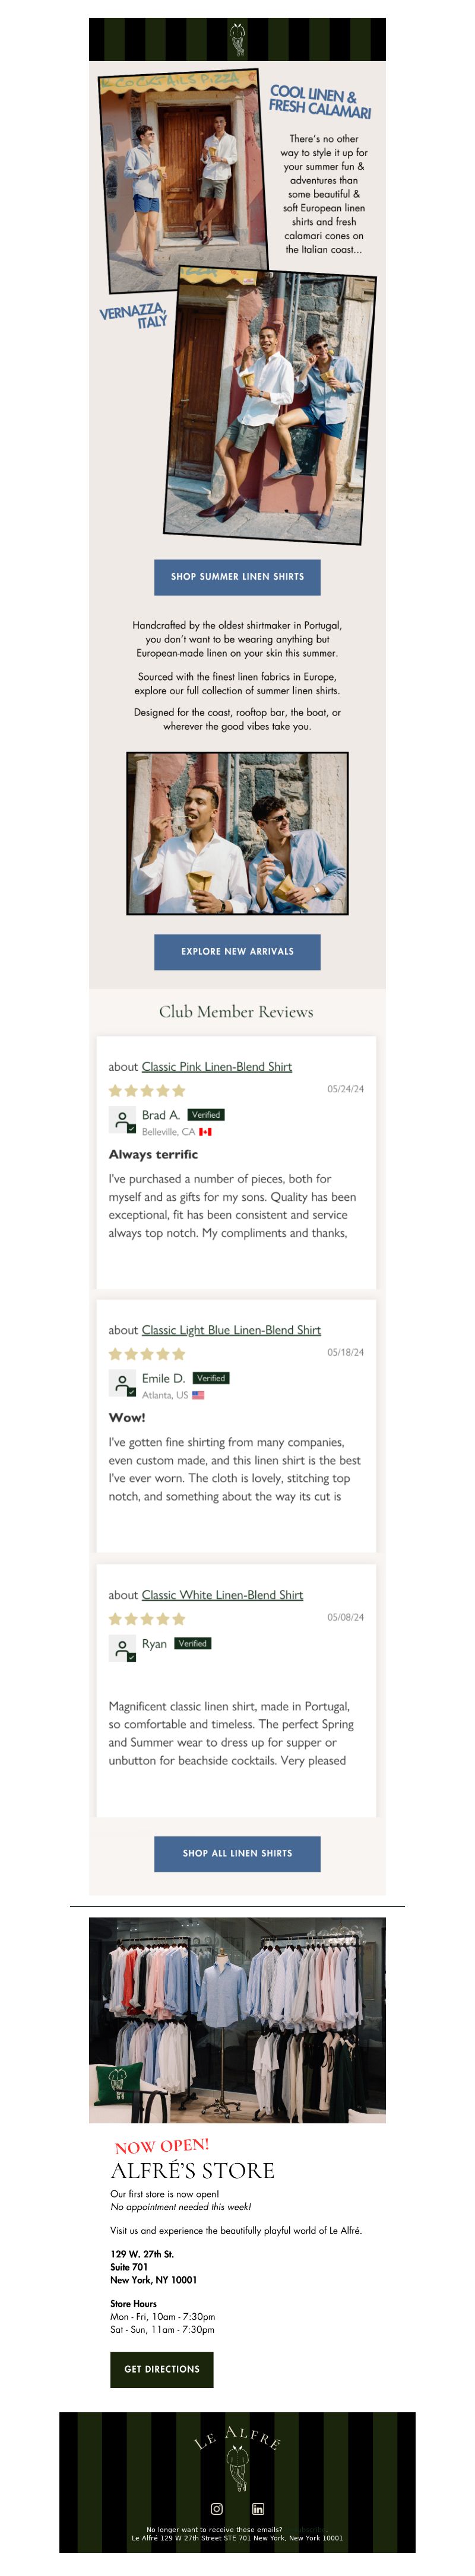Image resolution: width=475 pixels, height=2576 pixels.
Task: Open Classic Light Blue Linen-Blend Shirt link
Action: point(231,1330)
